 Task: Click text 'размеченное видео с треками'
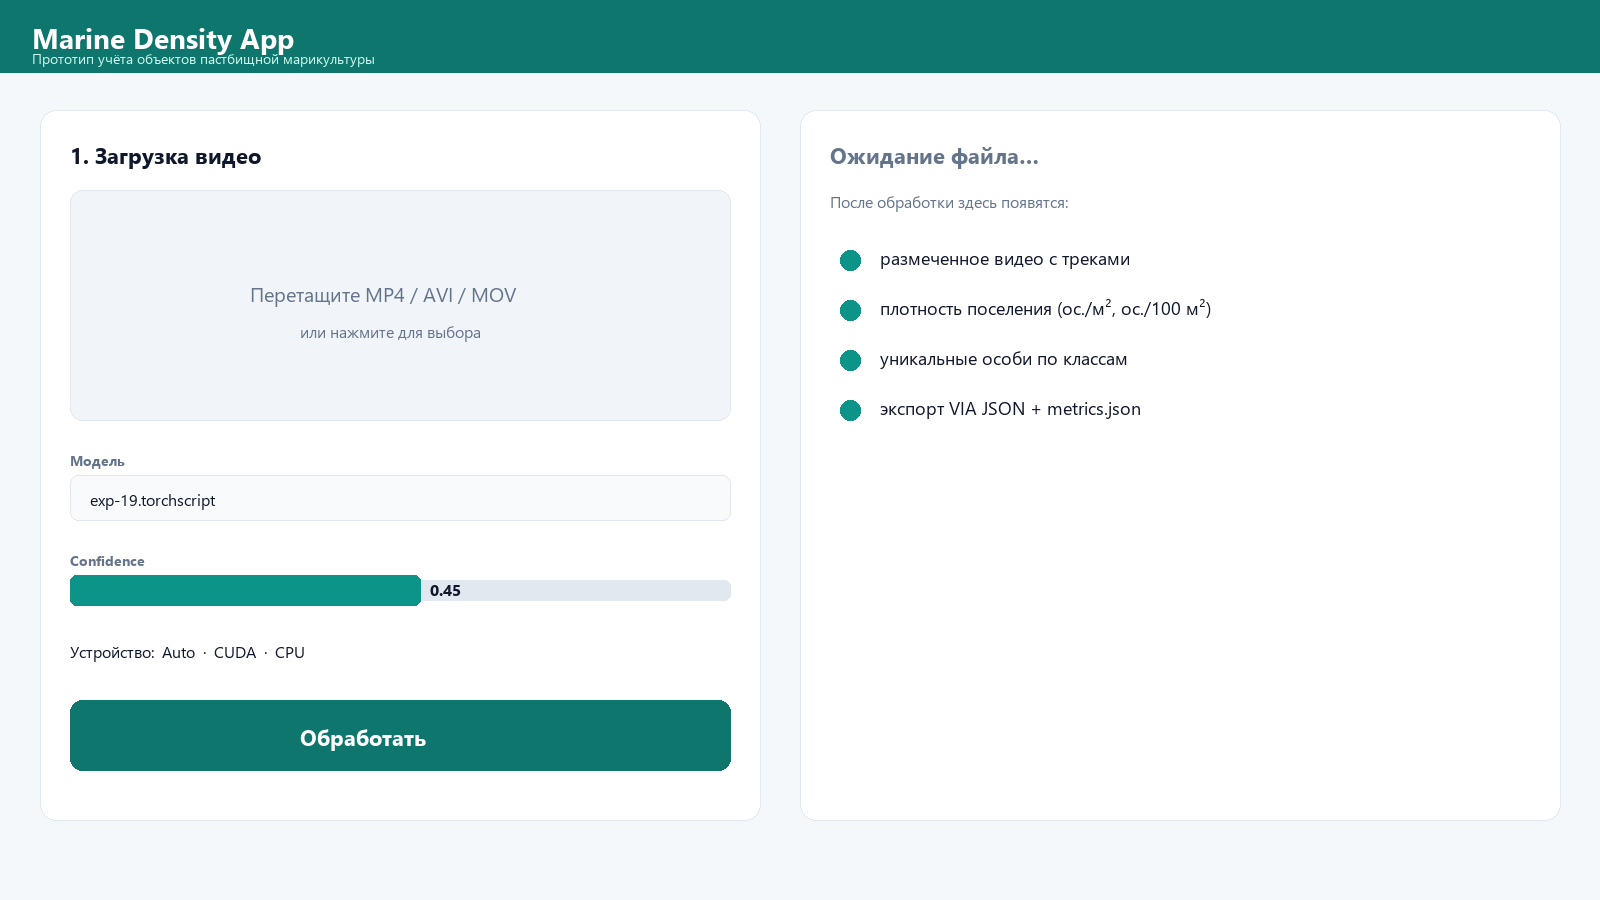tap(1005, 259)
